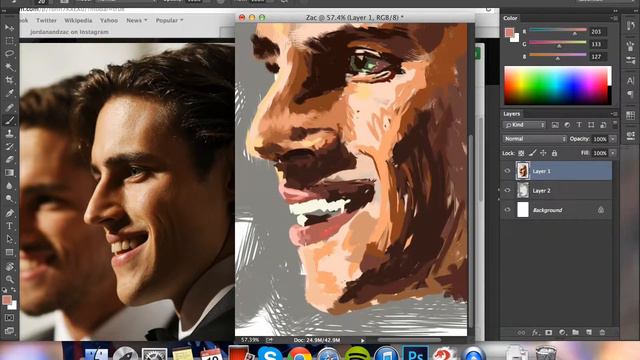Select the Rectangle shape tool
This screenshot has height=360, width=640.
[9, 252]
